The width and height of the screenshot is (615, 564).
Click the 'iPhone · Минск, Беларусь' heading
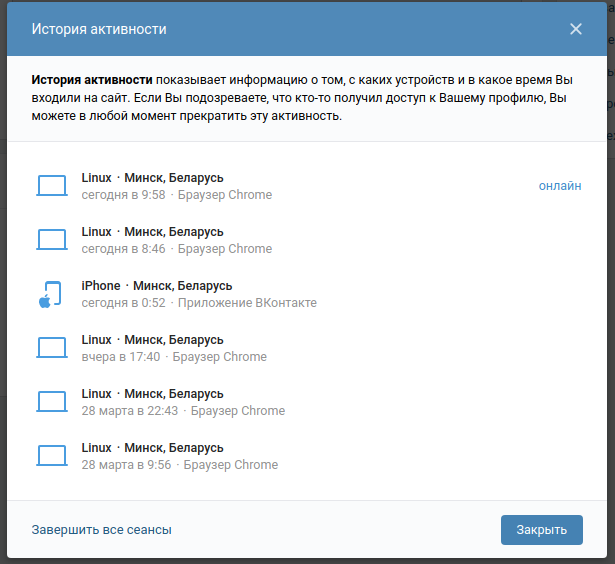156,286
